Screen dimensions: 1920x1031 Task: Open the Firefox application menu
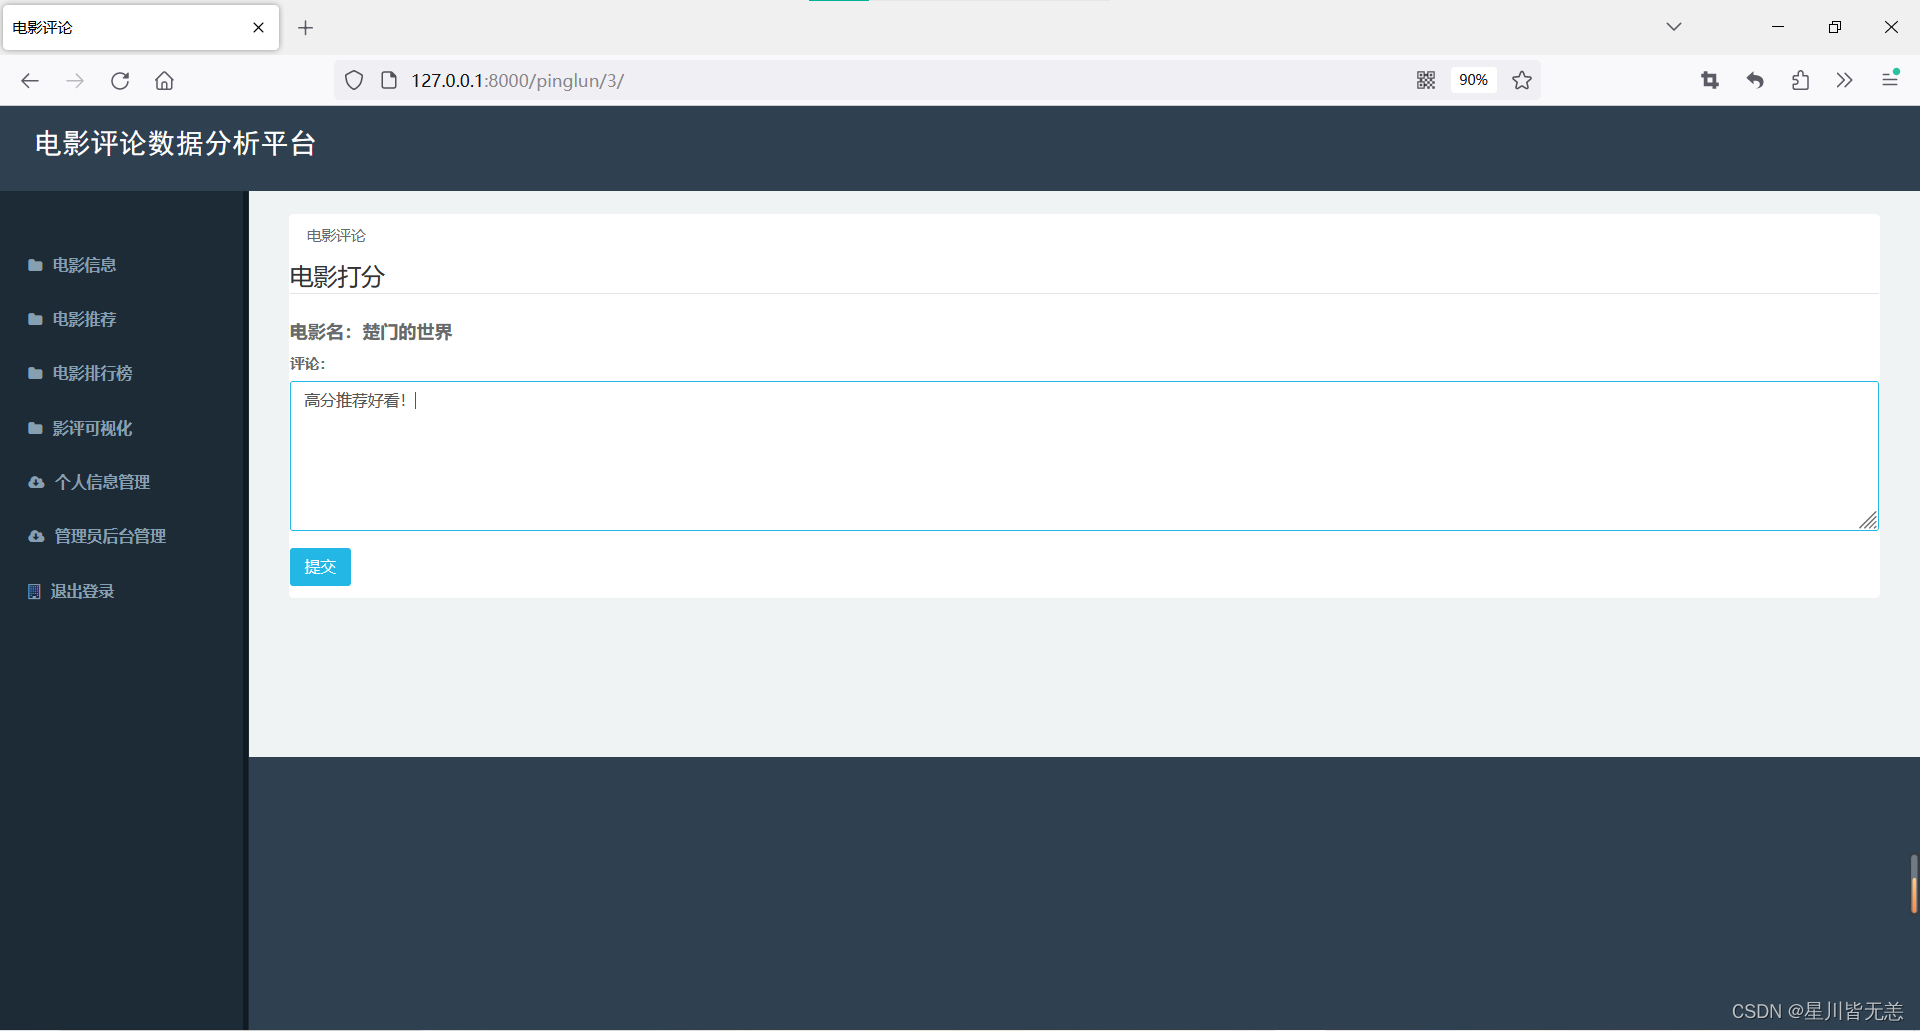[1890, 79]
